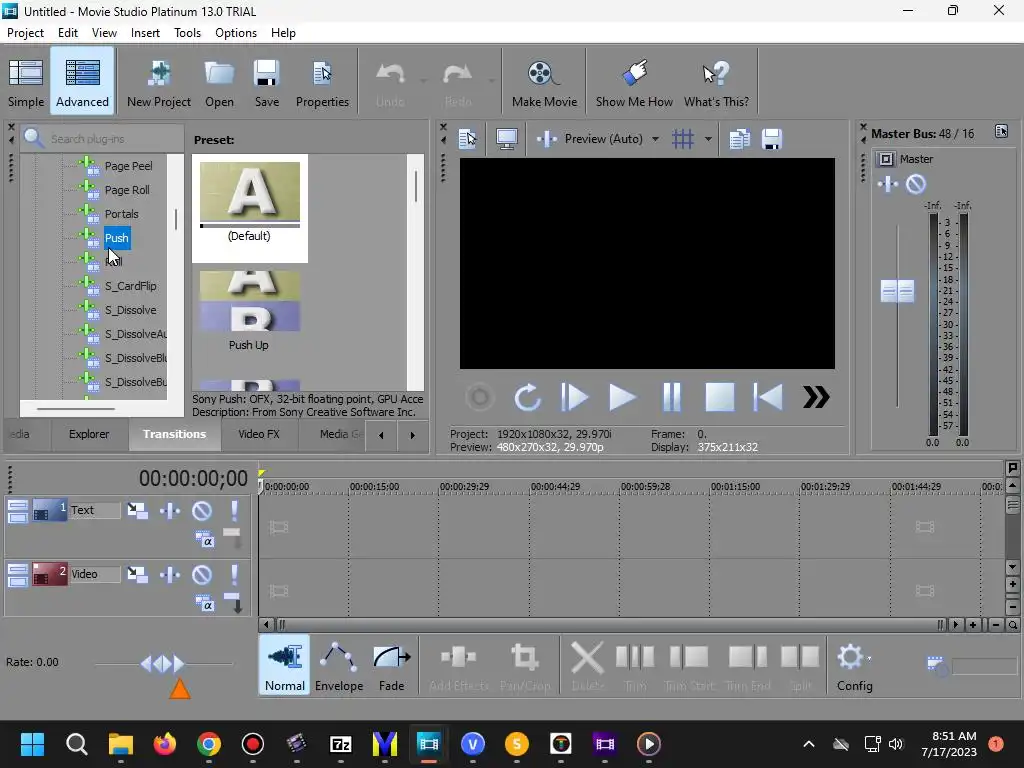Open video output FX in preview
The image size is (1024, 768).
547,139
